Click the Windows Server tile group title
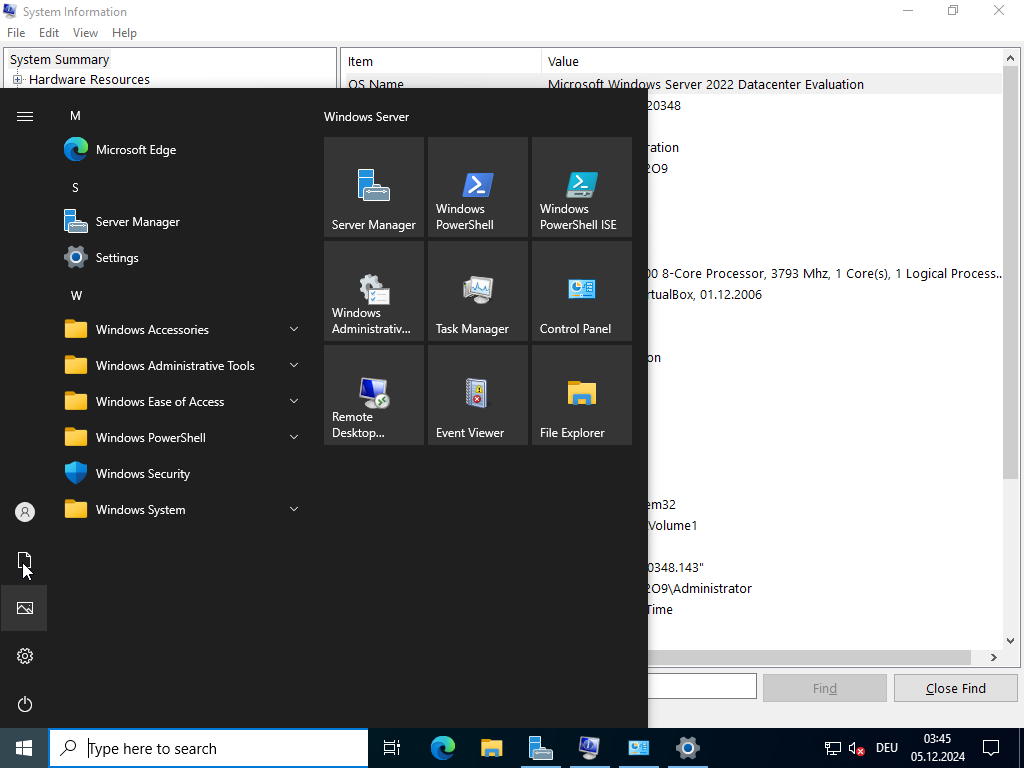The width and height of the screenshot is (1024, 768). click(x=366, y=117)
